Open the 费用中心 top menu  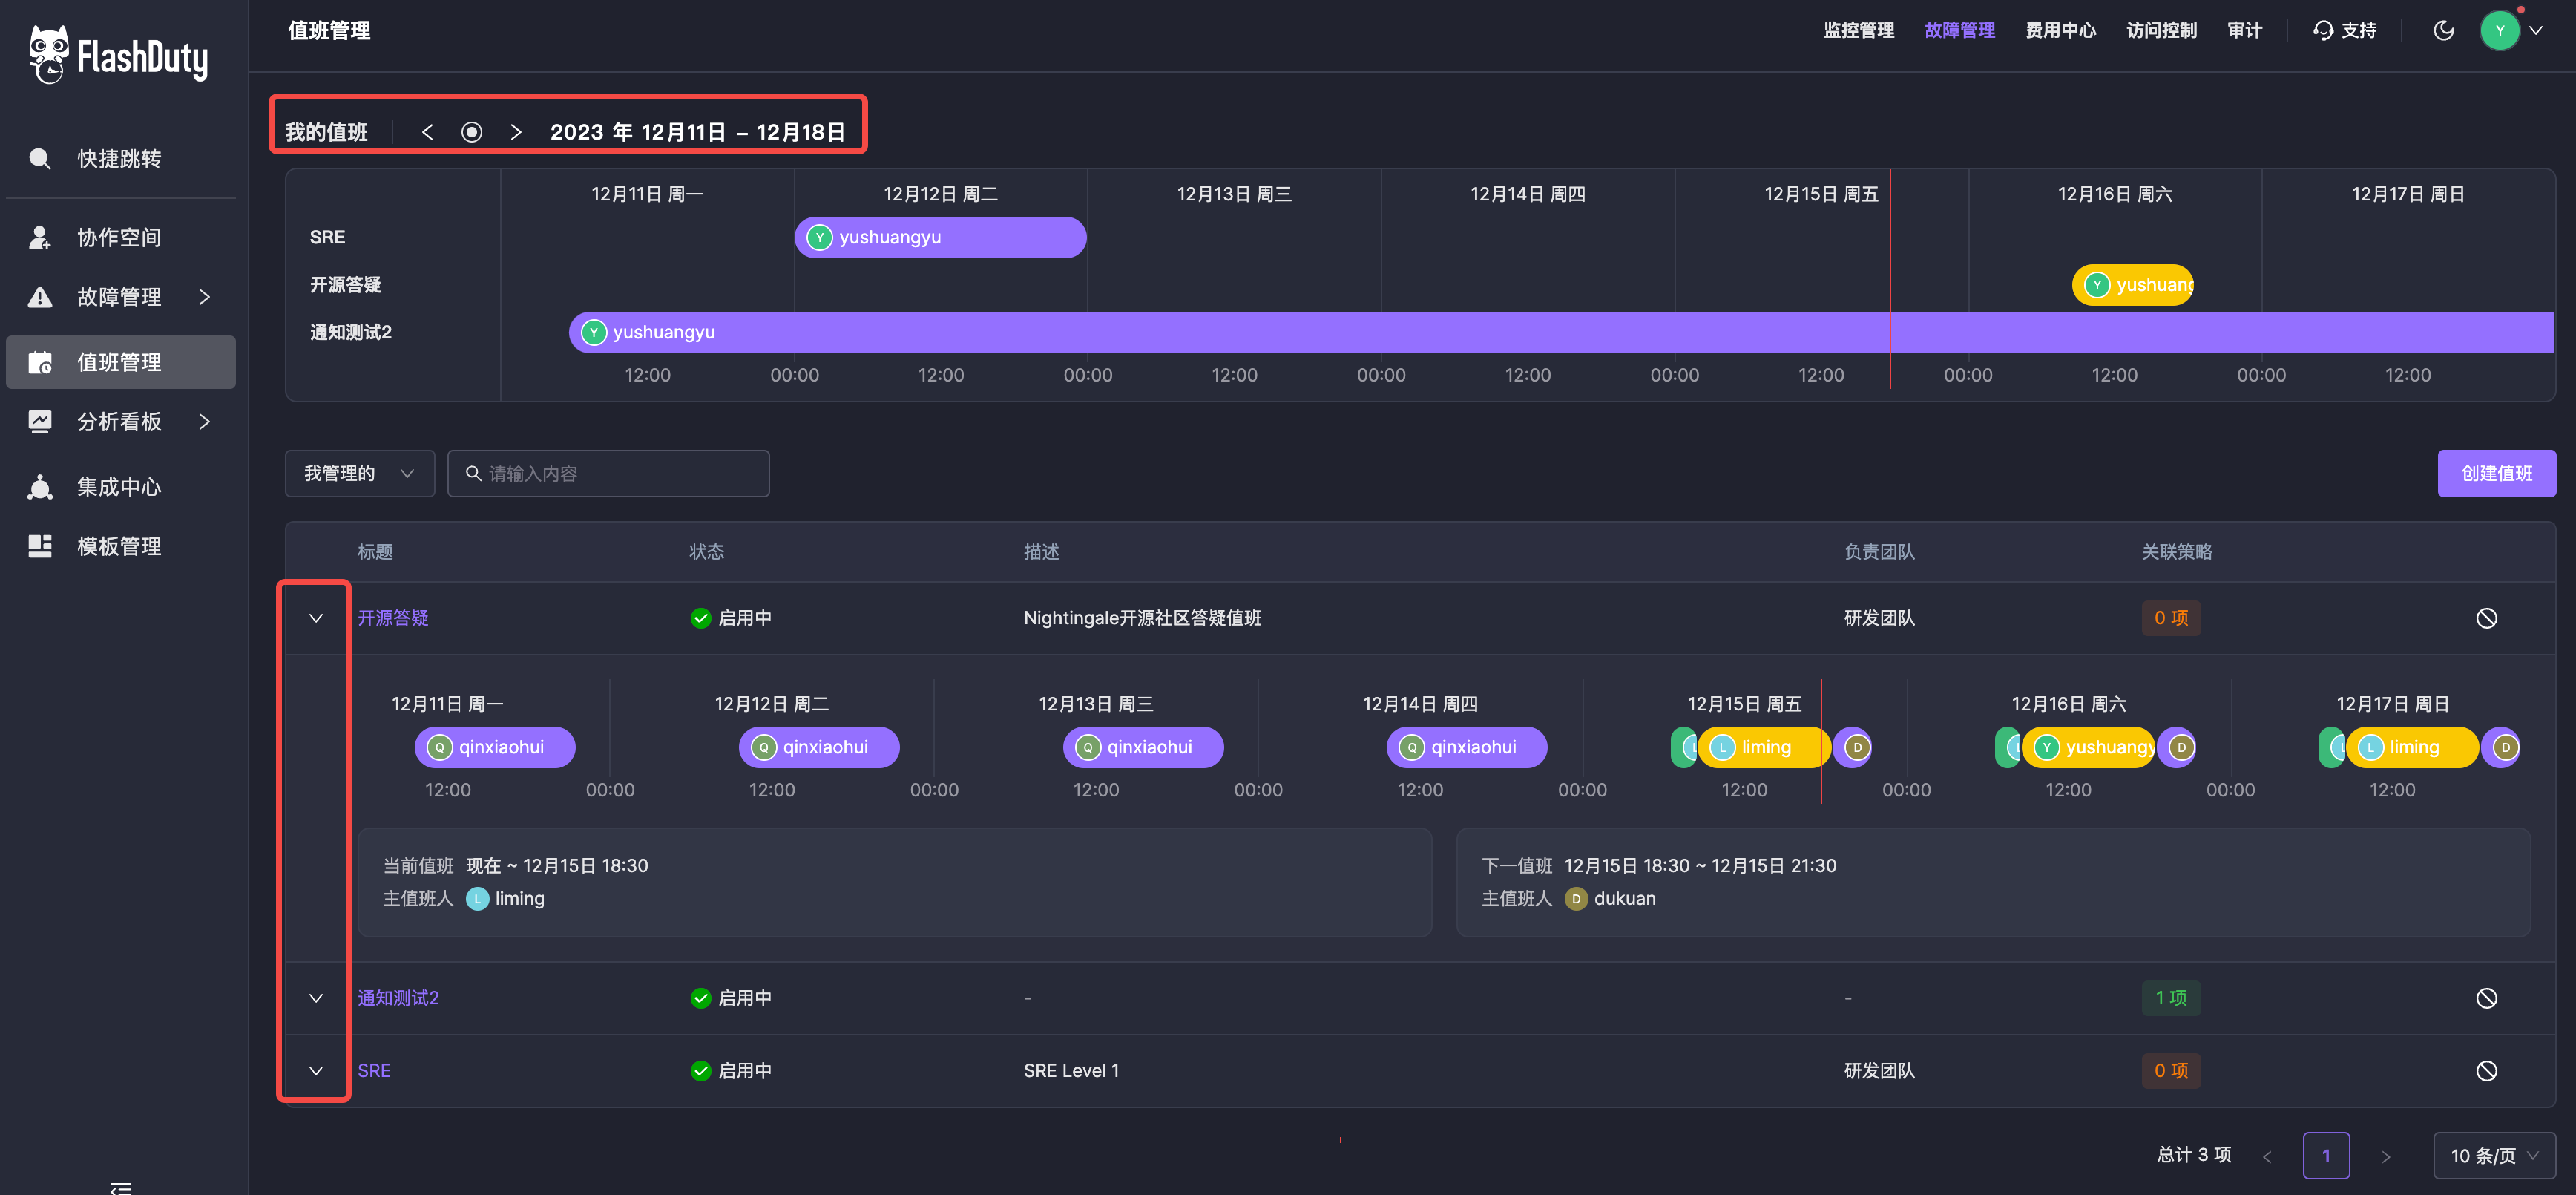[2060, 30]
